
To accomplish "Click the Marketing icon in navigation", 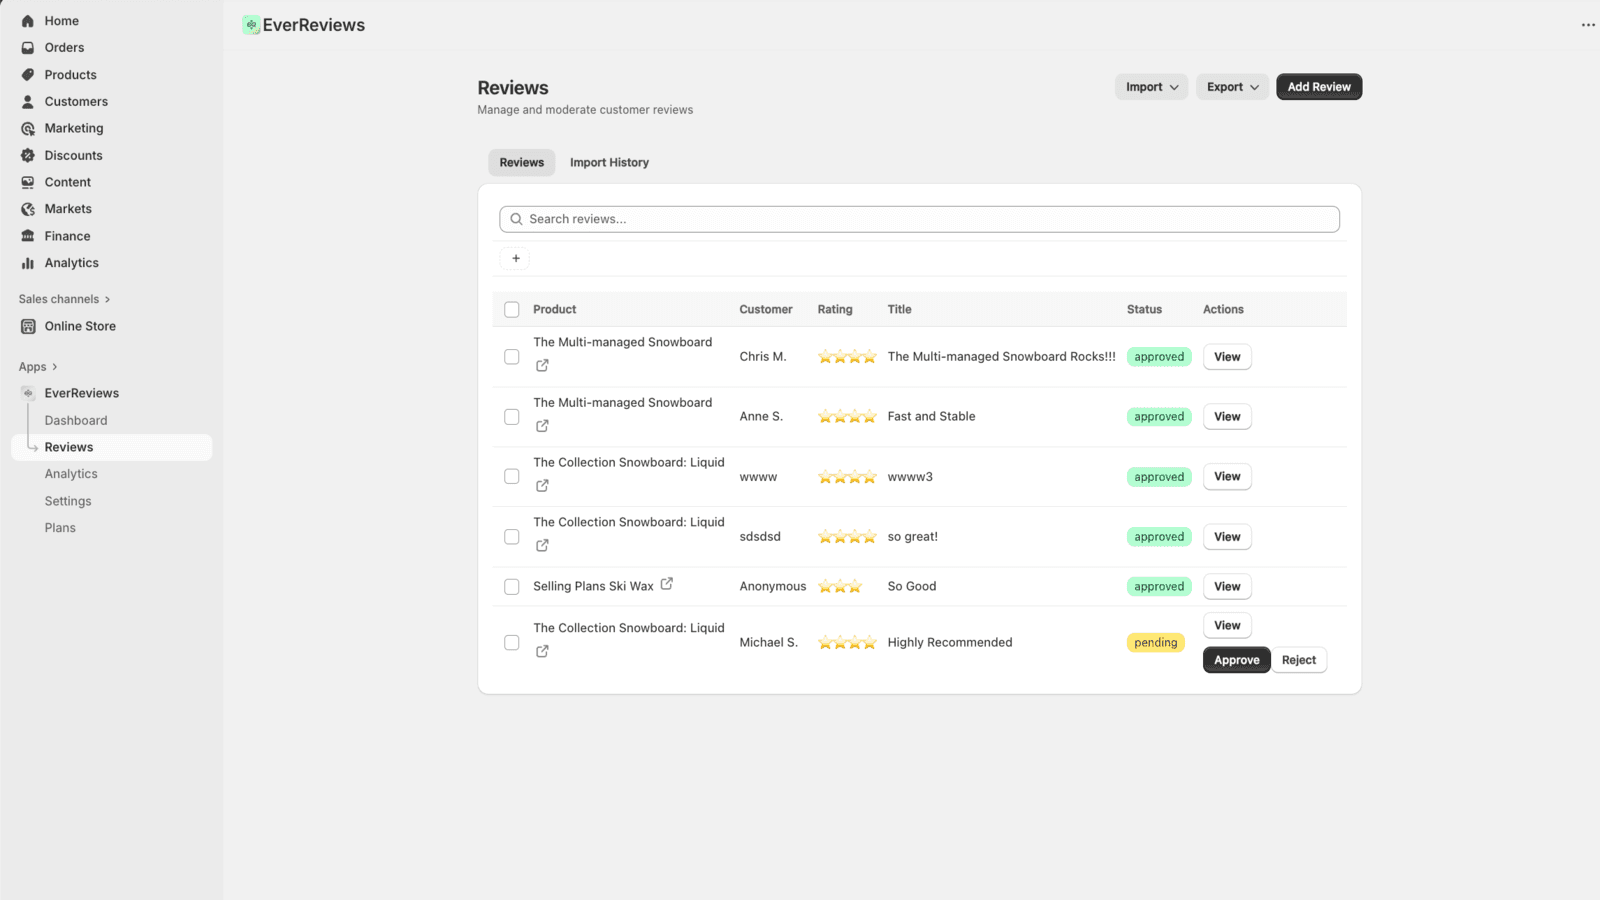I will [28, 129].
